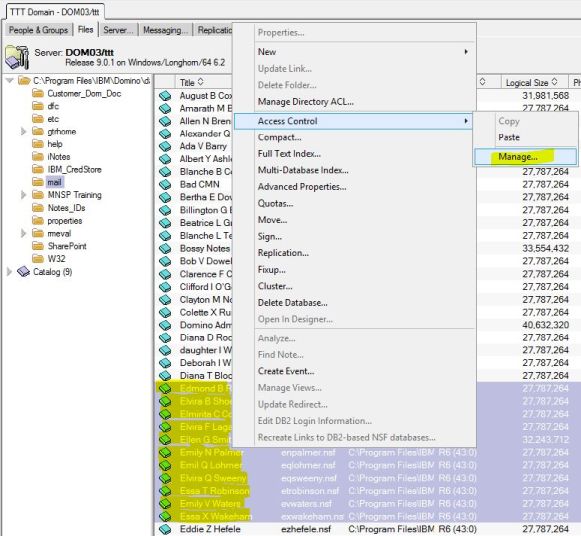Select Move... from the context menu
The width and height of the screenshot is (581, 536).
pyautogui.click(x=272, y=220)
